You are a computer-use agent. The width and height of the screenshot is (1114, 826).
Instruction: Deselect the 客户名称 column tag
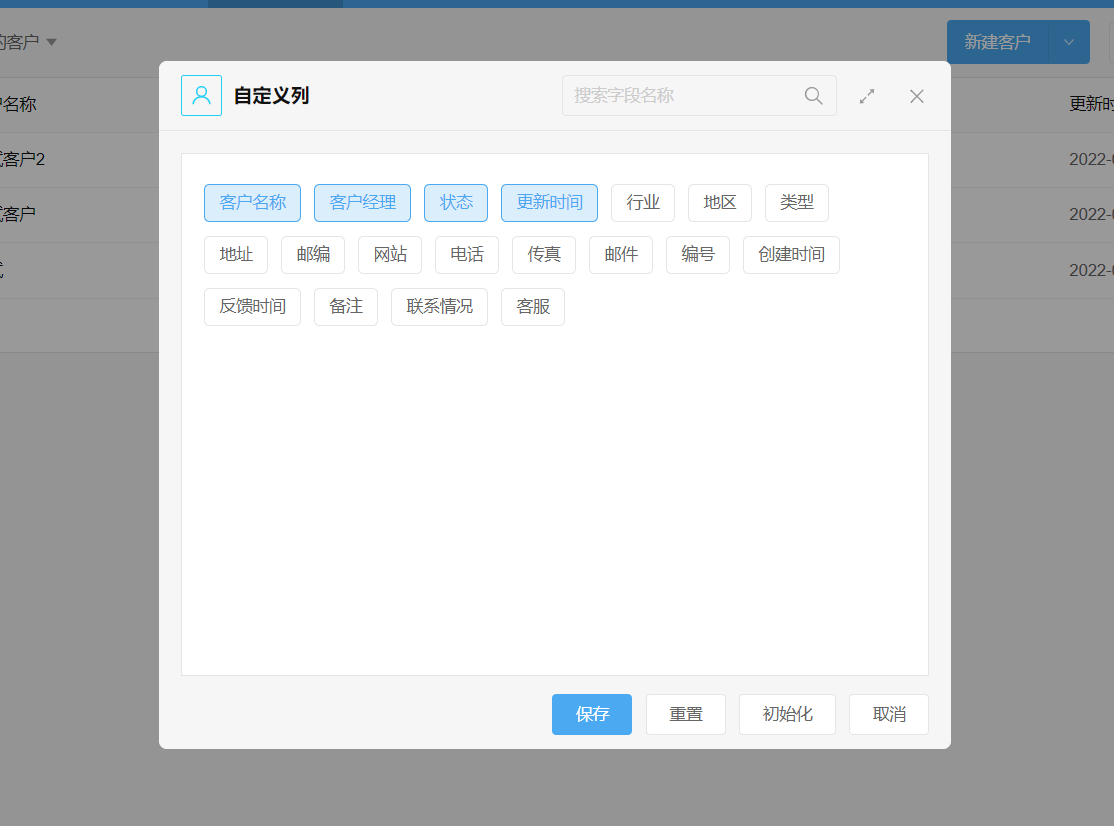253,203
